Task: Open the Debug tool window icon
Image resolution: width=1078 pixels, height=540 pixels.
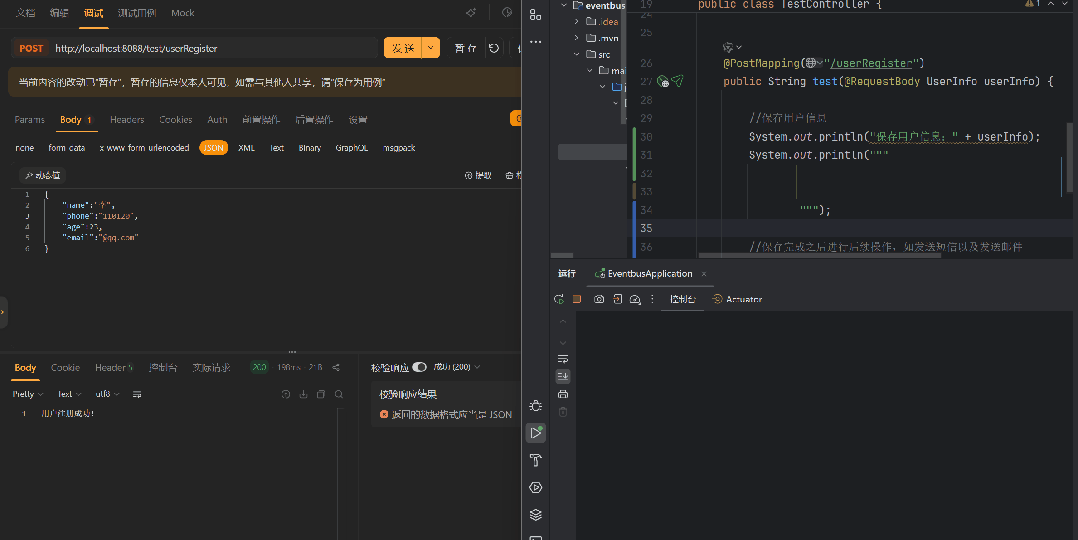Action: (x=536, y=406)
